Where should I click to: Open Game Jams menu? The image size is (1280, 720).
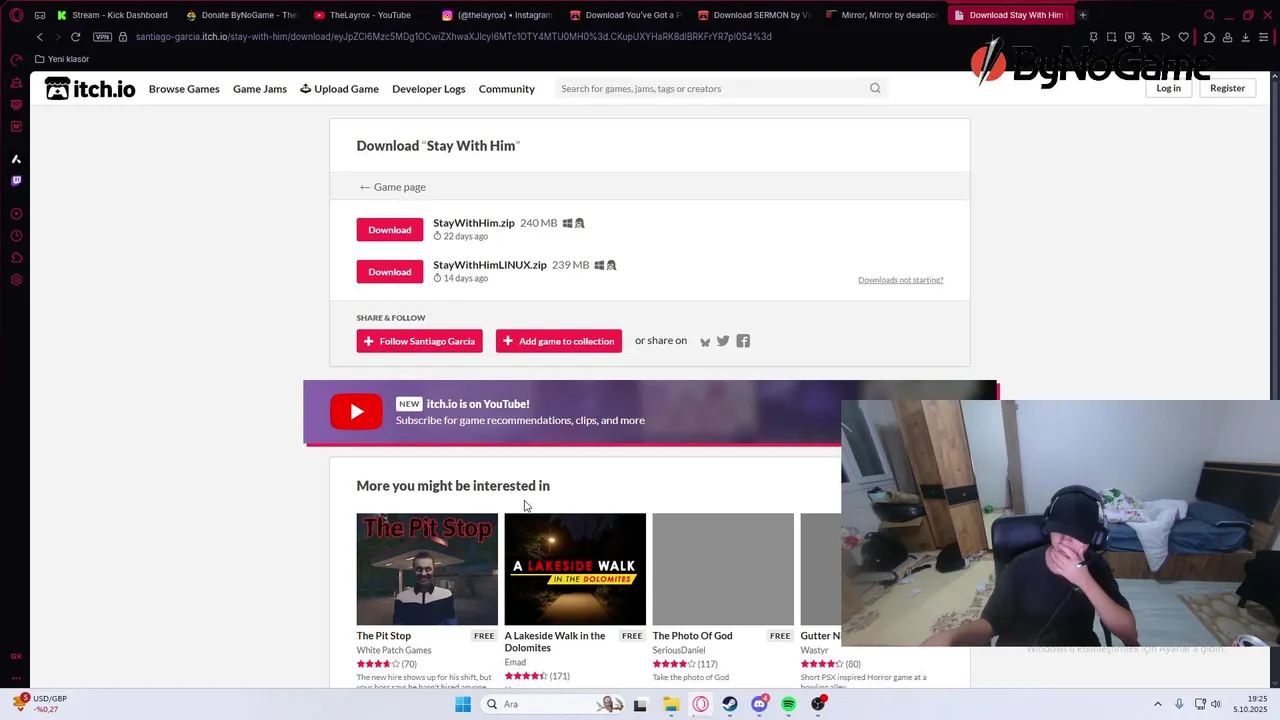coord(260,89)
